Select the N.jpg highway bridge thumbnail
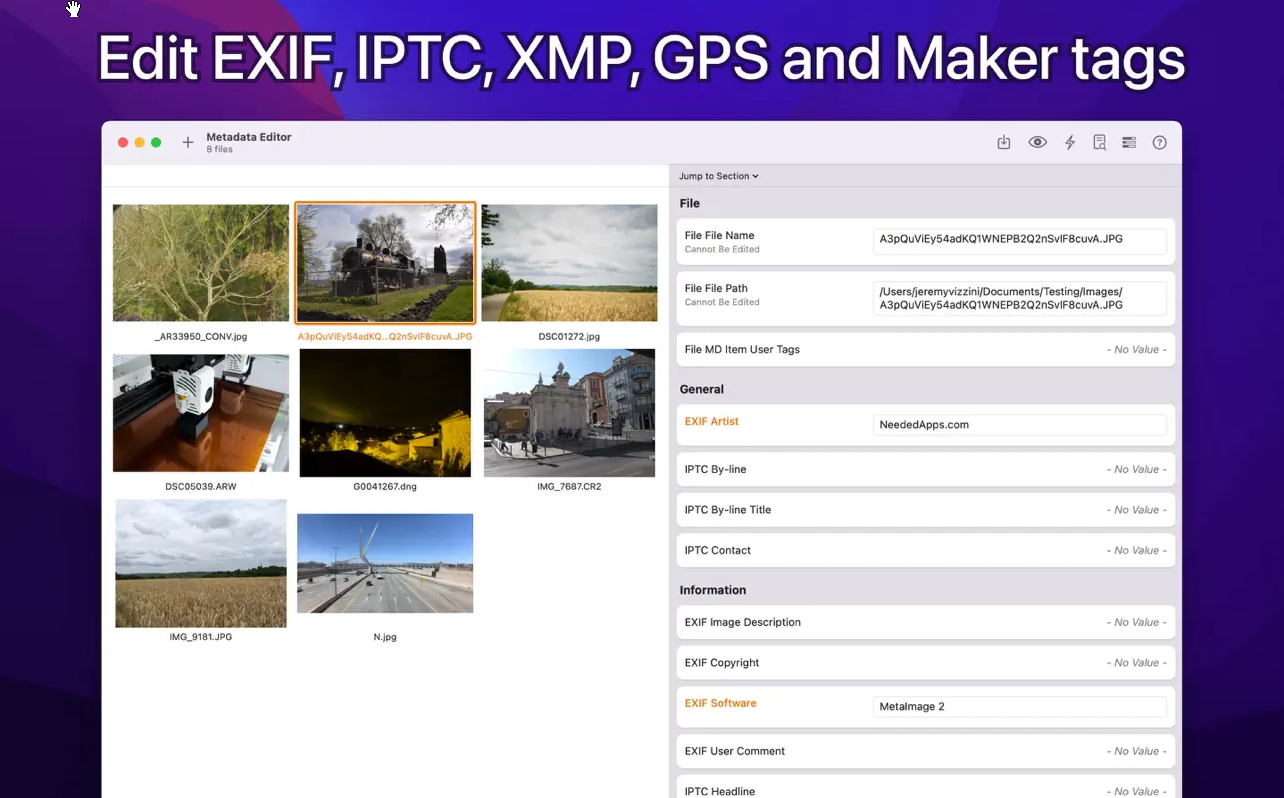The image size is (1284, 798). point(385,563)
